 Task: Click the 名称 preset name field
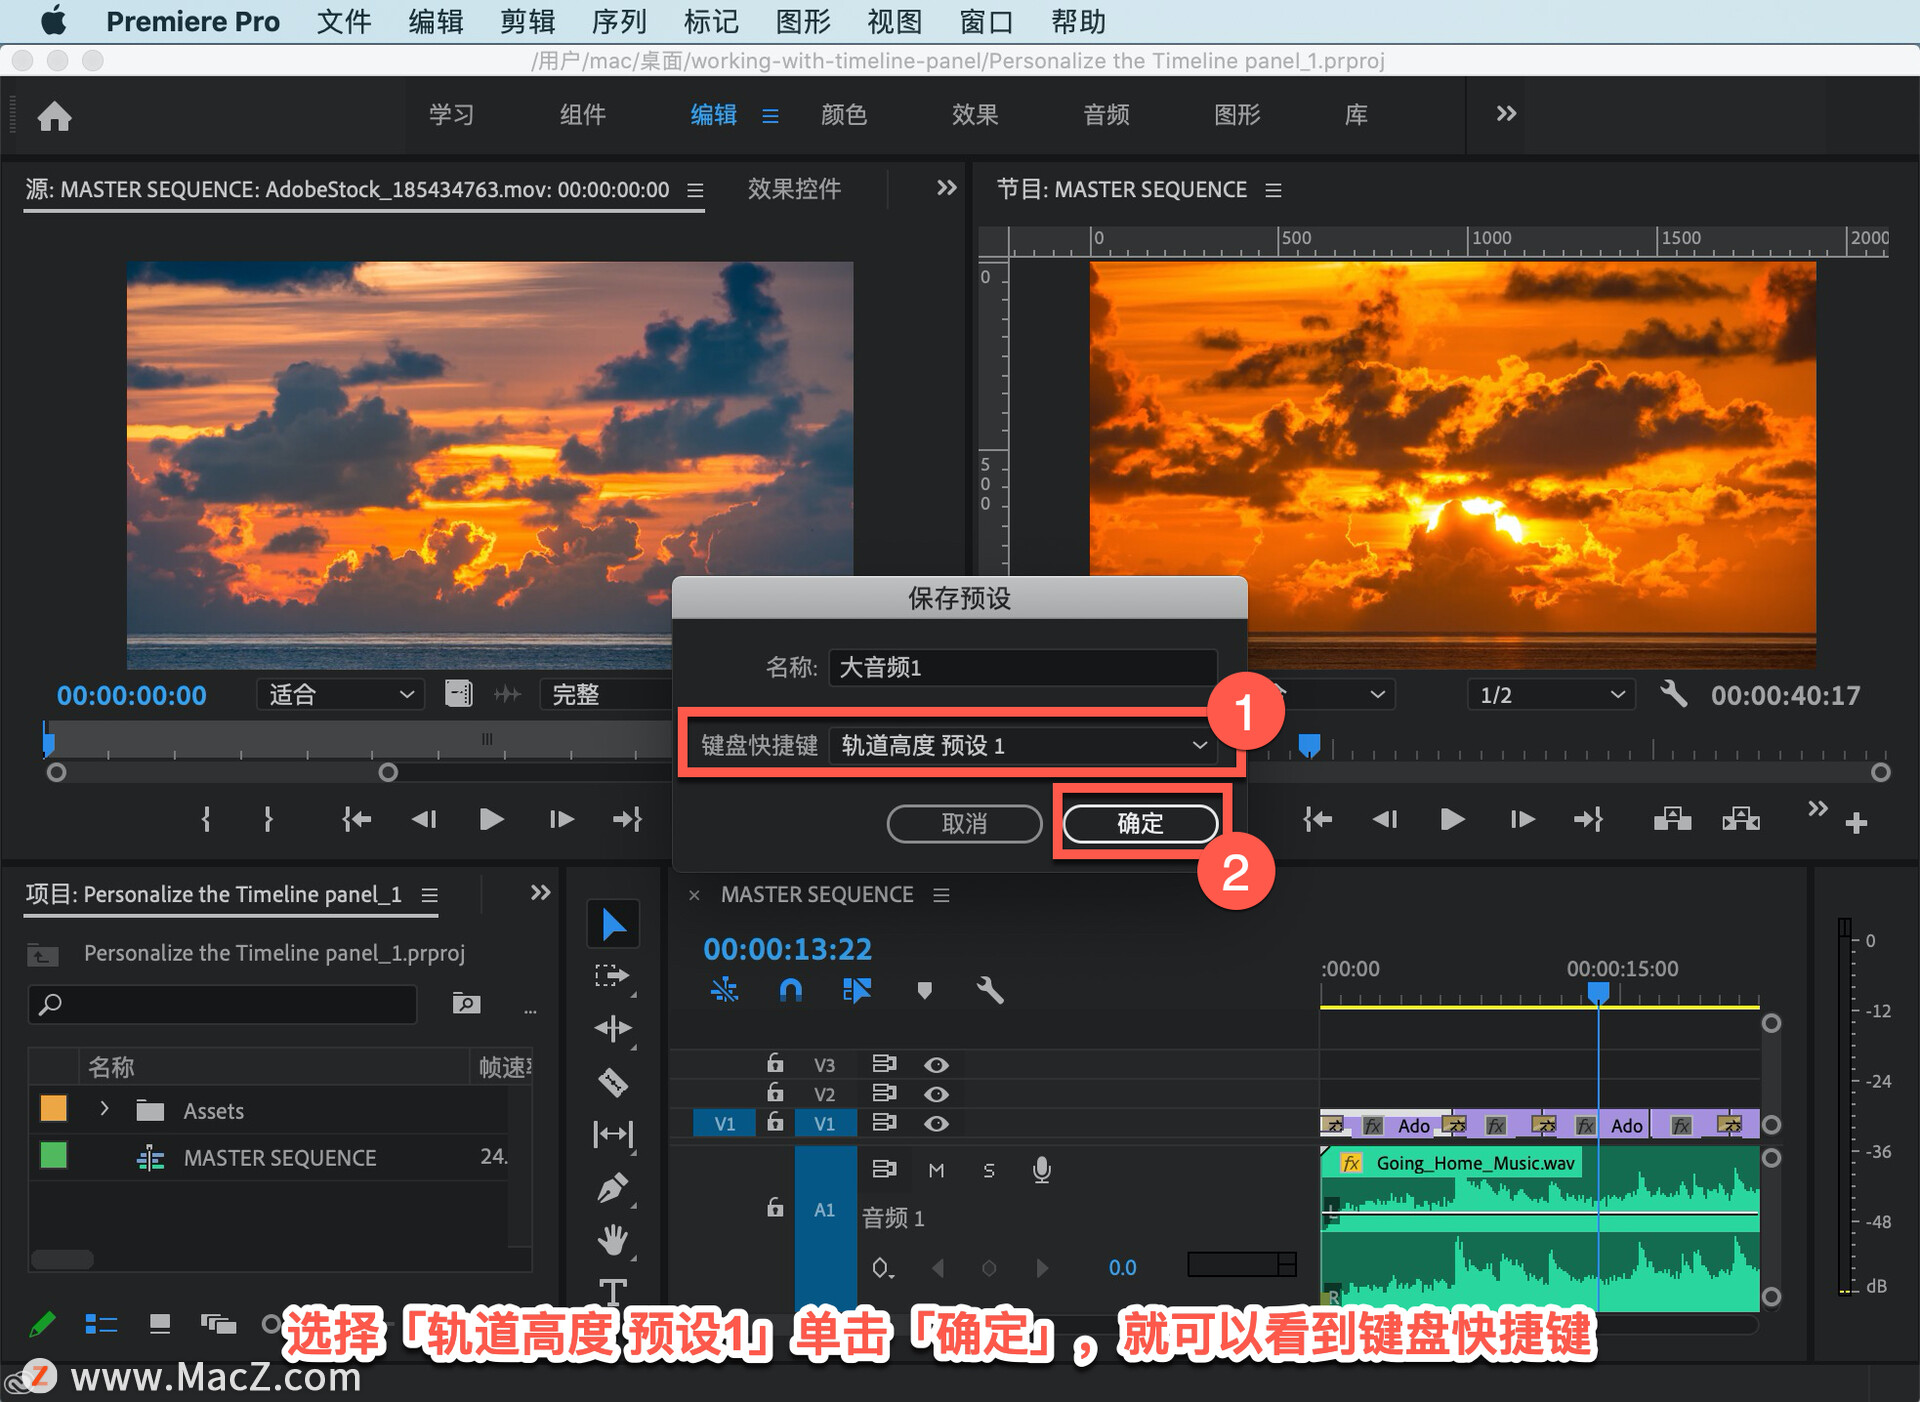[x=1023, y=667]
